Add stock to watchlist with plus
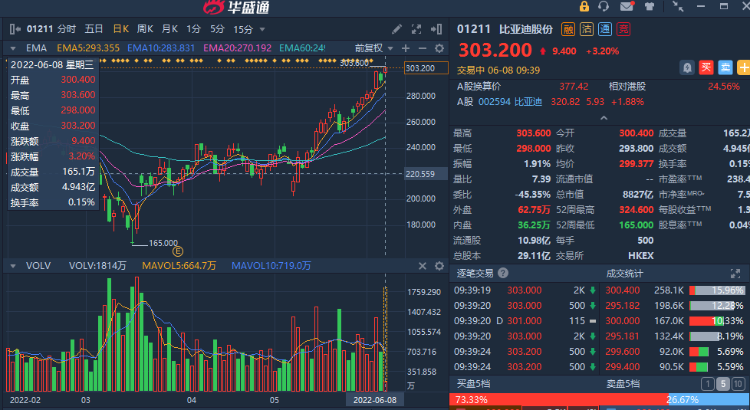Screen dimensions: 750x410 [744, 68]
